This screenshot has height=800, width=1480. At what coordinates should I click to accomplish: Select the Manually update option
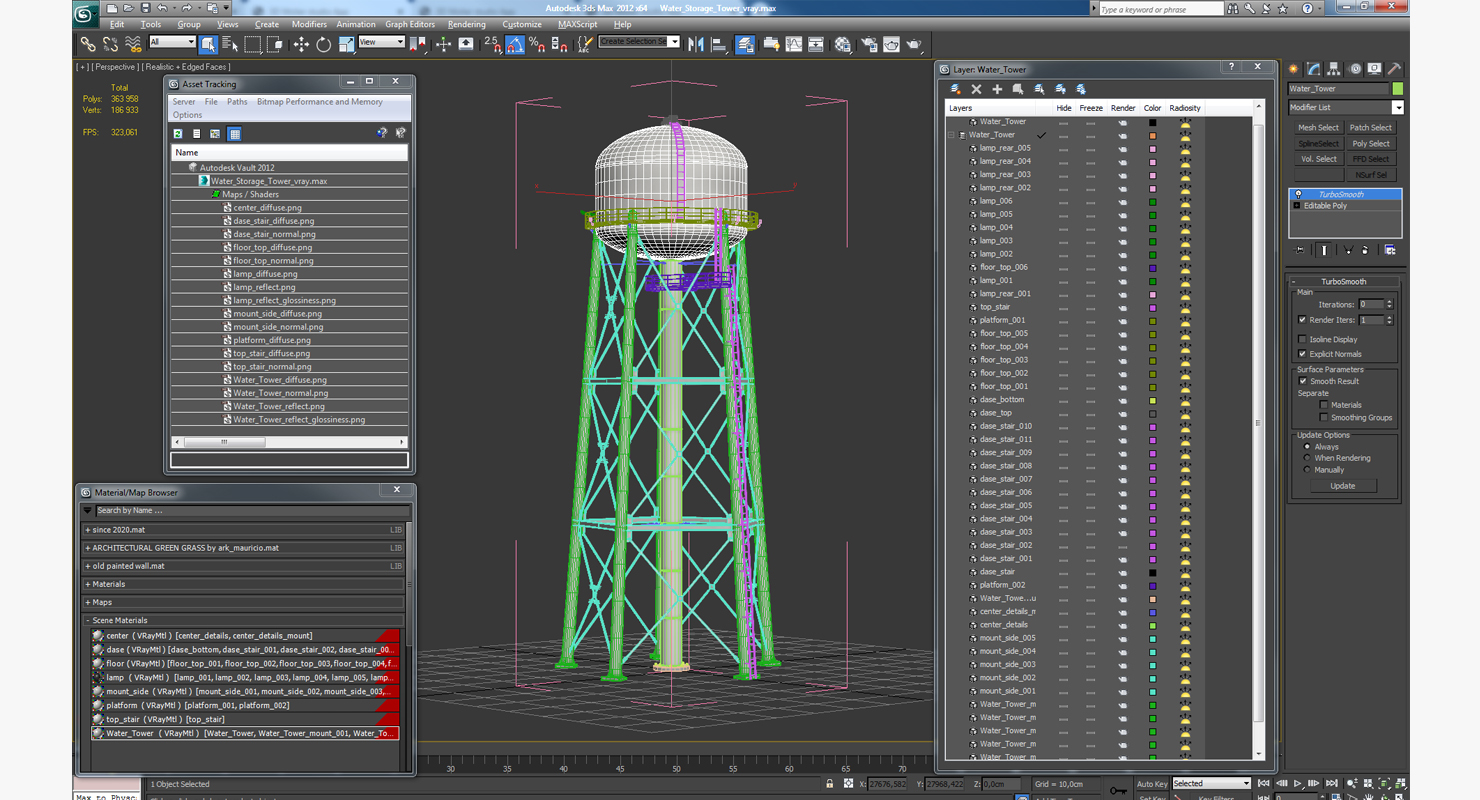click(x=1307, y=470)
